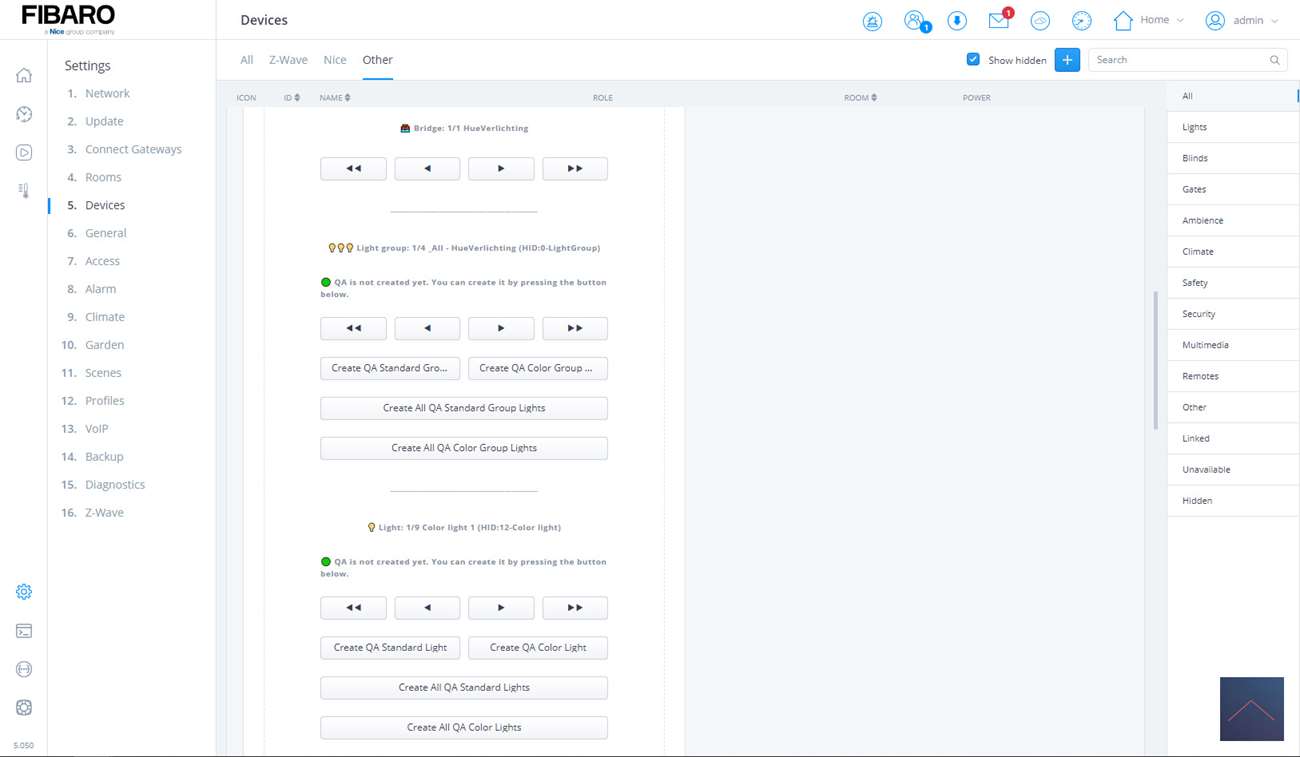1300x757 pixels.
Task: Switch to the Z-Wave tab
Action: pos(288,60)
